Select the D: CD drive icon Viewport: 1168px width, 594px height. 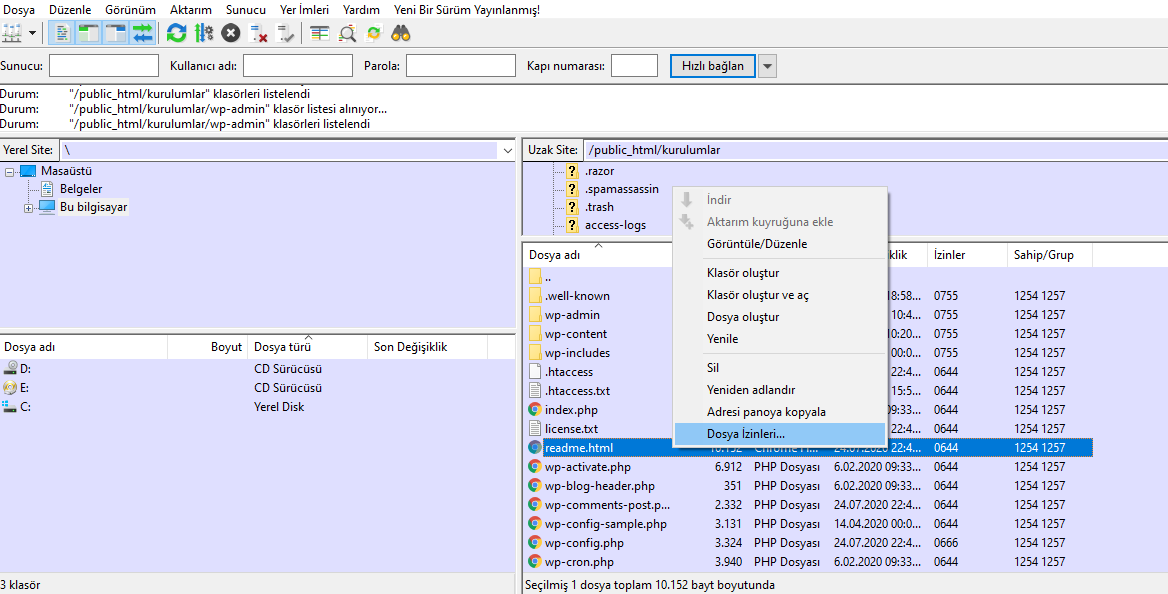(10, 368)
